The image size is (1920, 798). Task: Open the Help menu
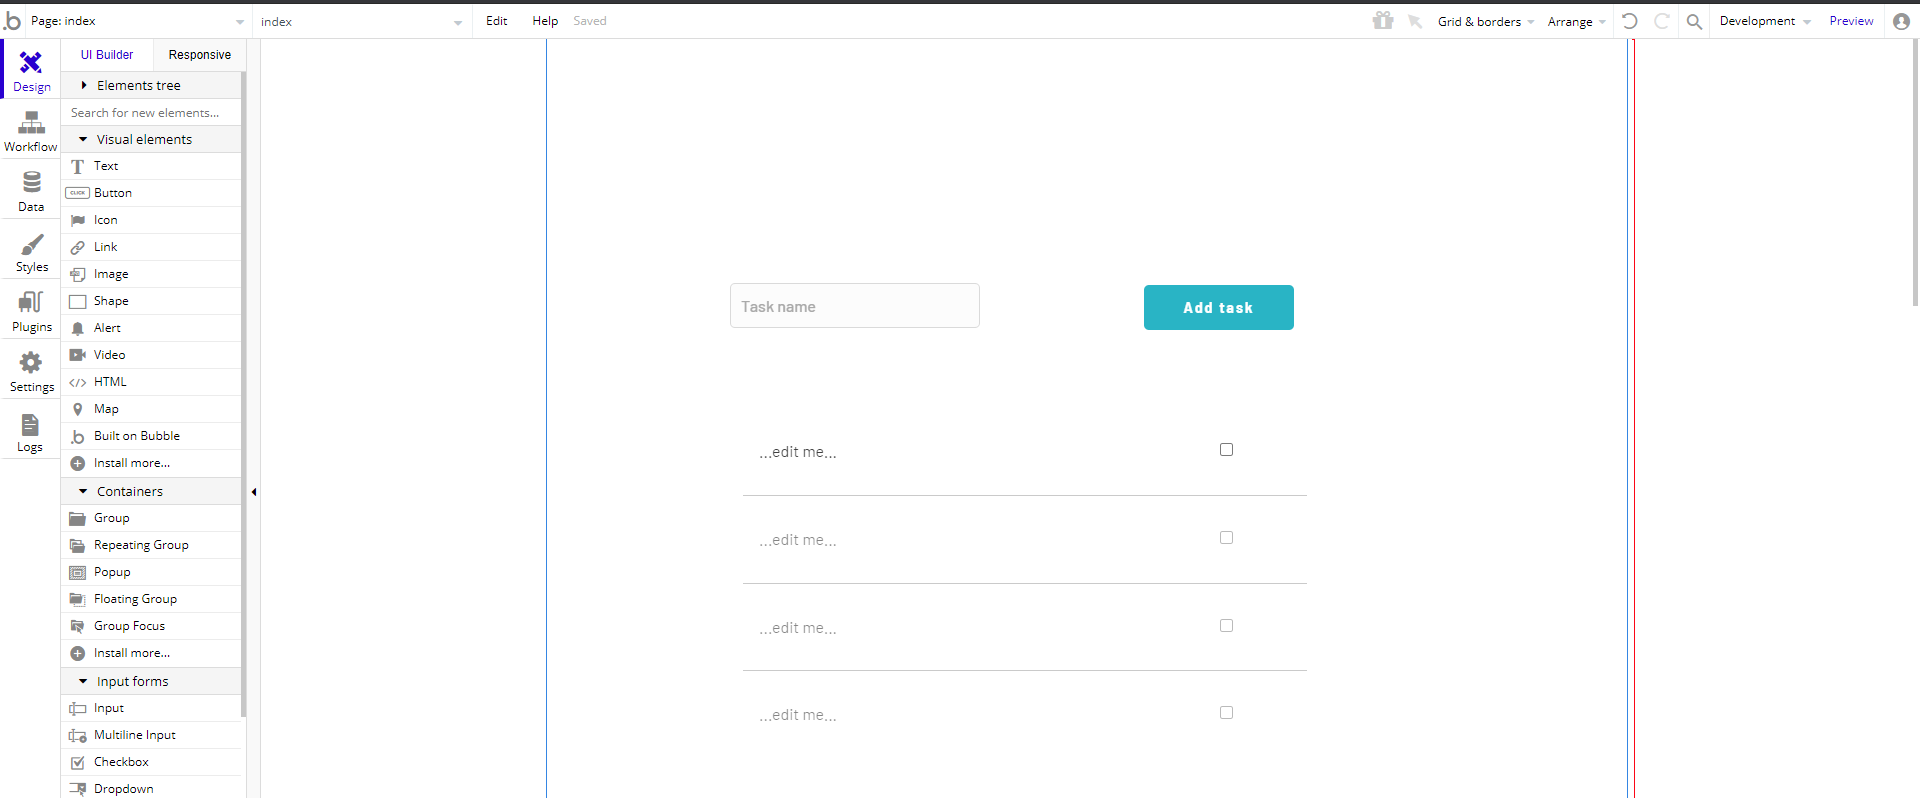[x=545, y=21]
